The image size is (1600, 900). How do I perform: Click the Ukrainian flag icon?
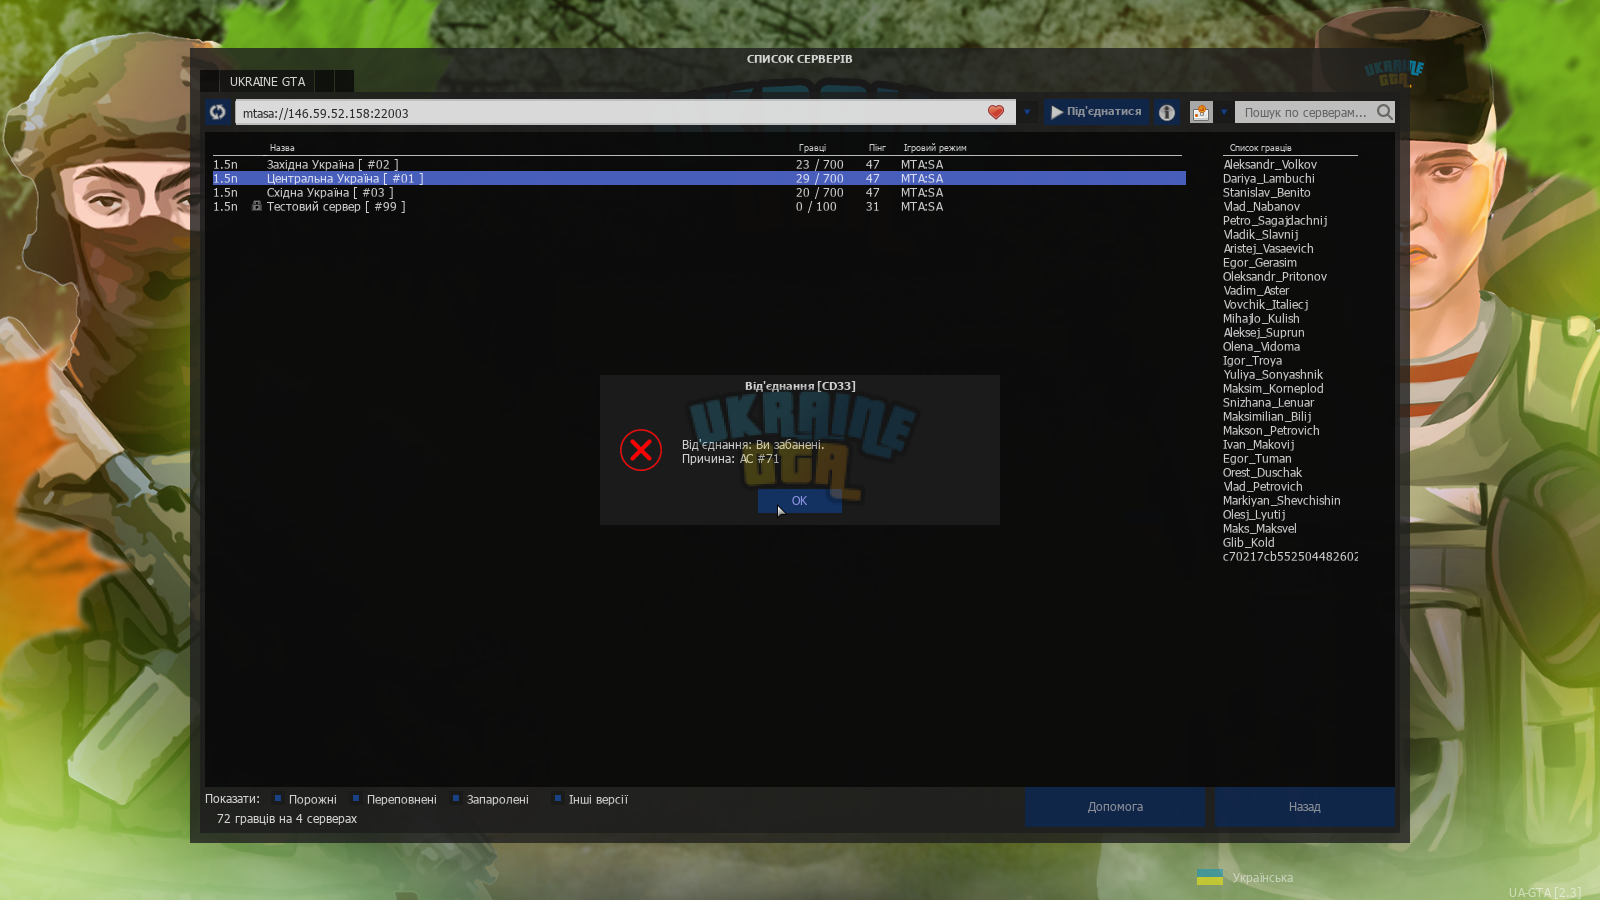1210,877
